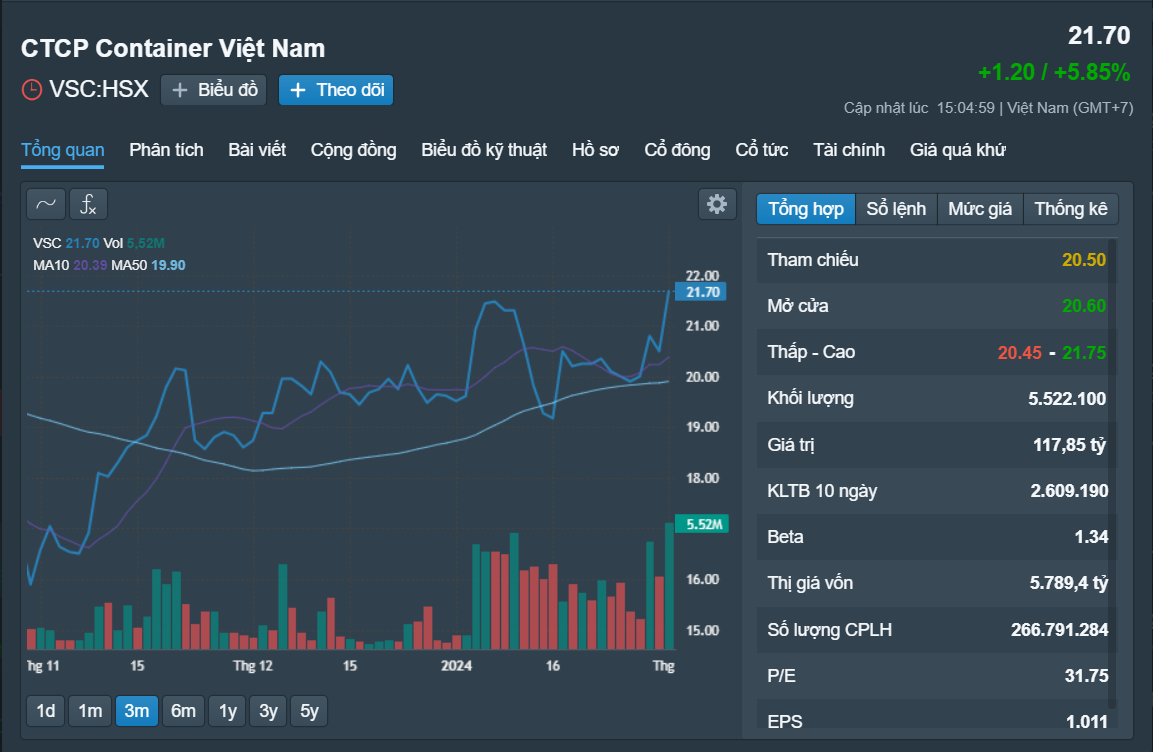Select the 6m chart range
This screenshot has width=1153, height=752.
click(x=183, y=711)
